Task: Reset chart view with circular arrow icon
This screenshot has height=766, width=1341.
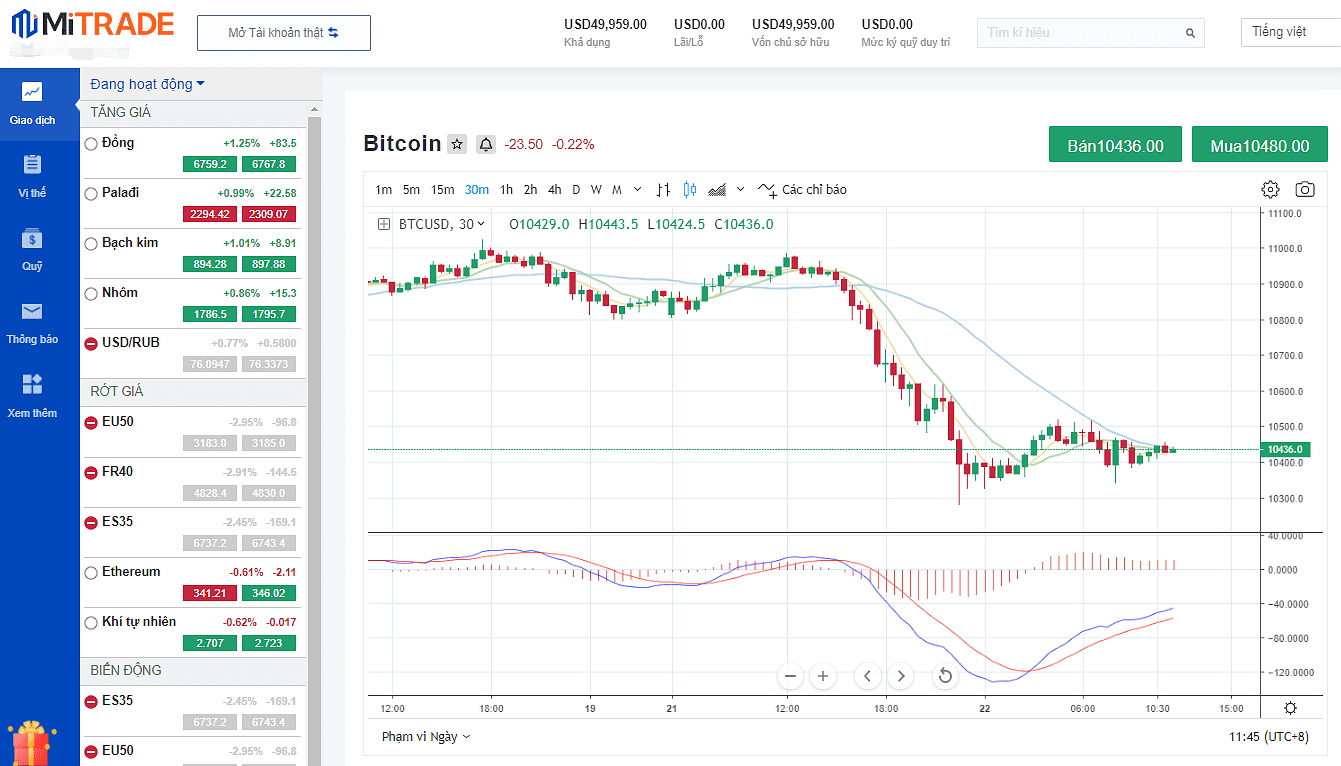Action: (944, 676)
